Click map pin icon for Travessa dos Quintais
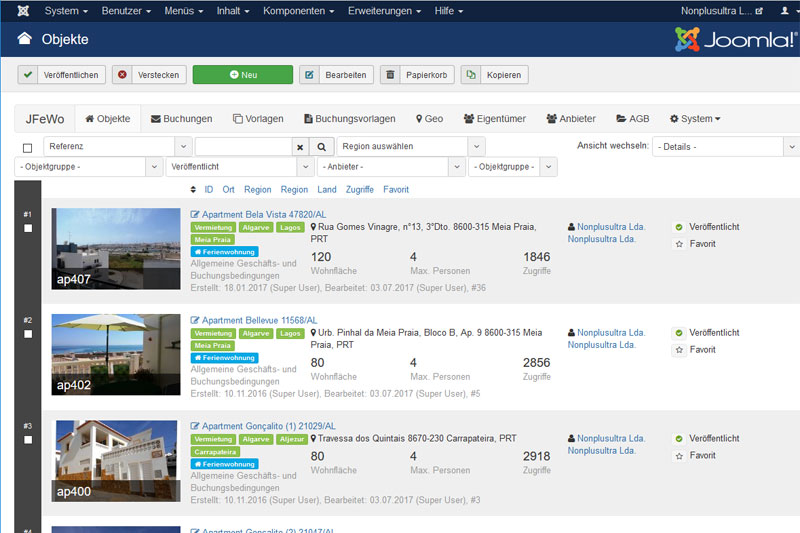 (313, 438)
